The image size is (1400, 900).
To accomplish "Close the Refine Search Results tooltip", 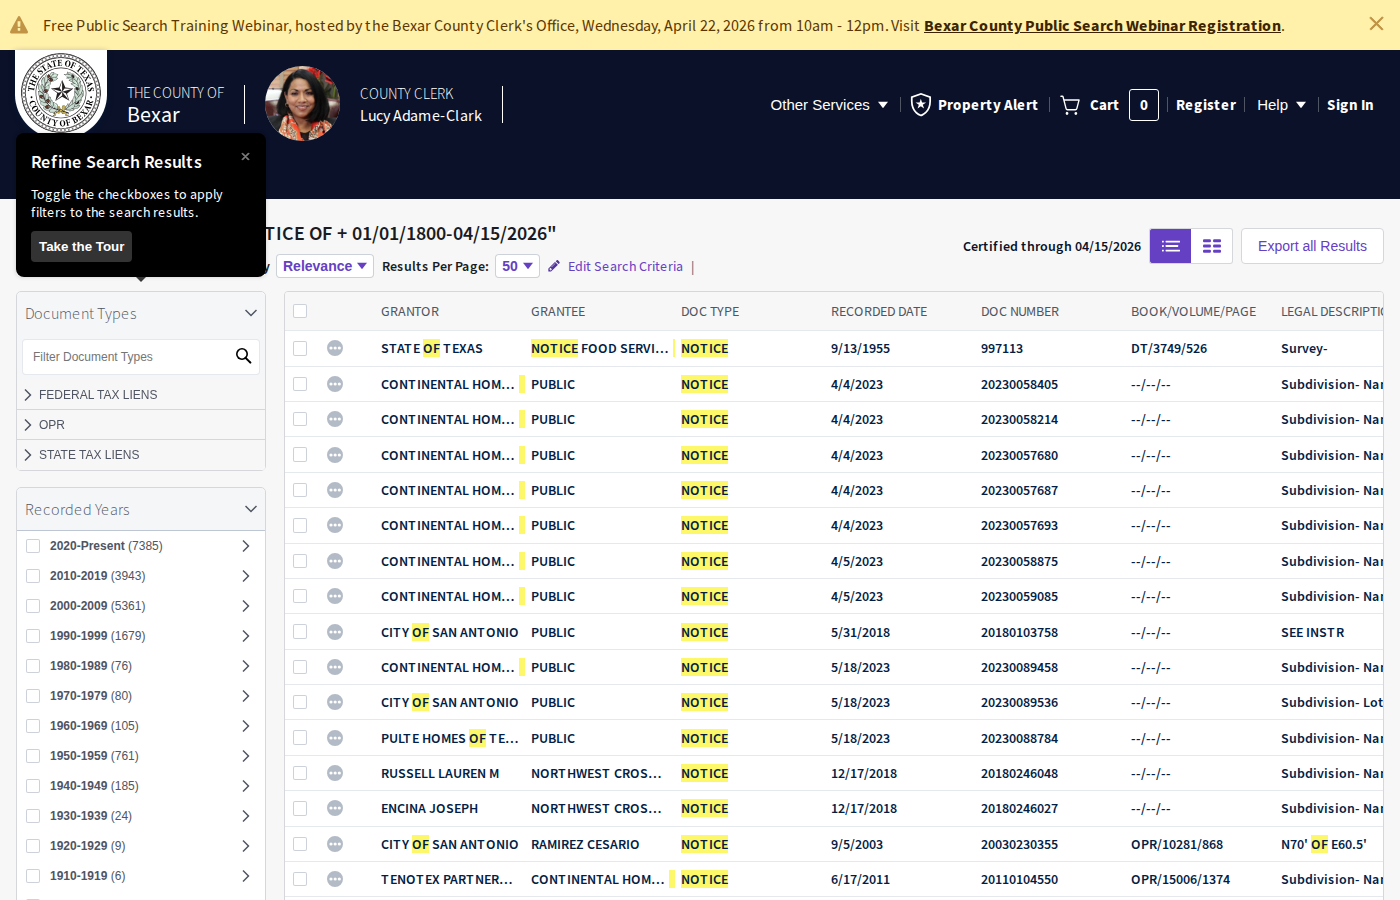I will (245, 157).
